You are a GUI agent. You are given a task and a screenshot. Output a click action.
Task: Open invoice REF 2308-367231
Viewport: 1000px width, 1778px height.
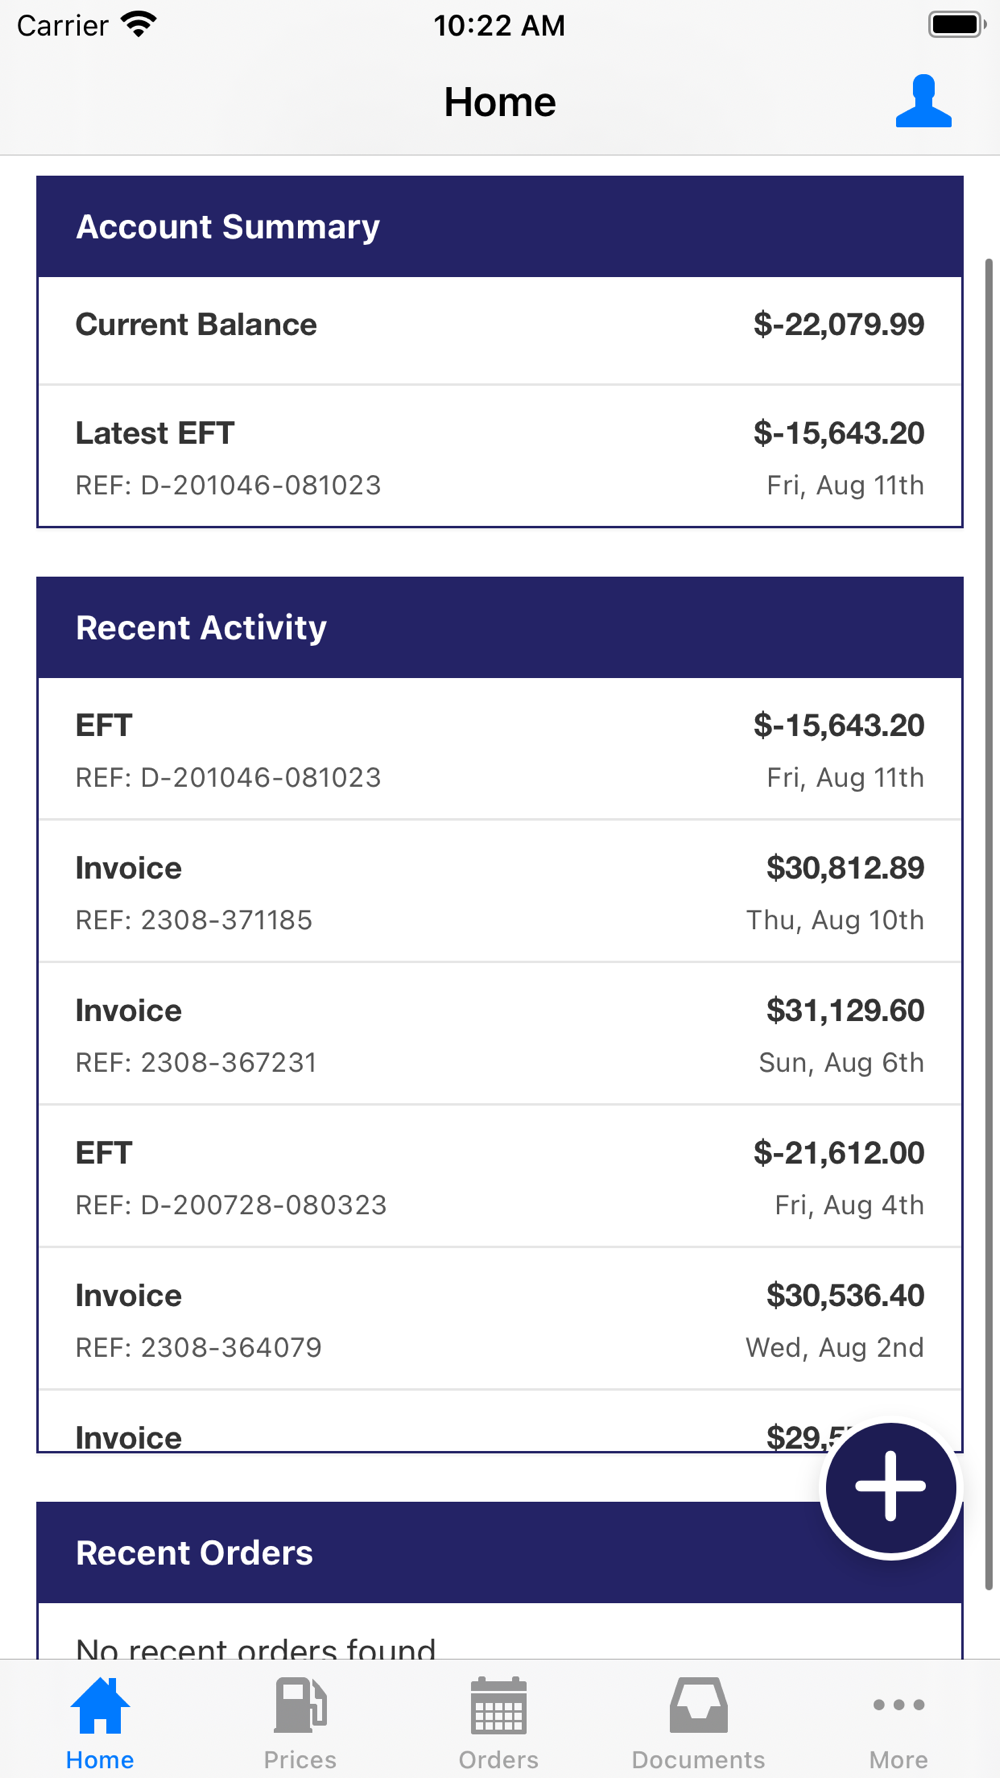(500, 1035)
